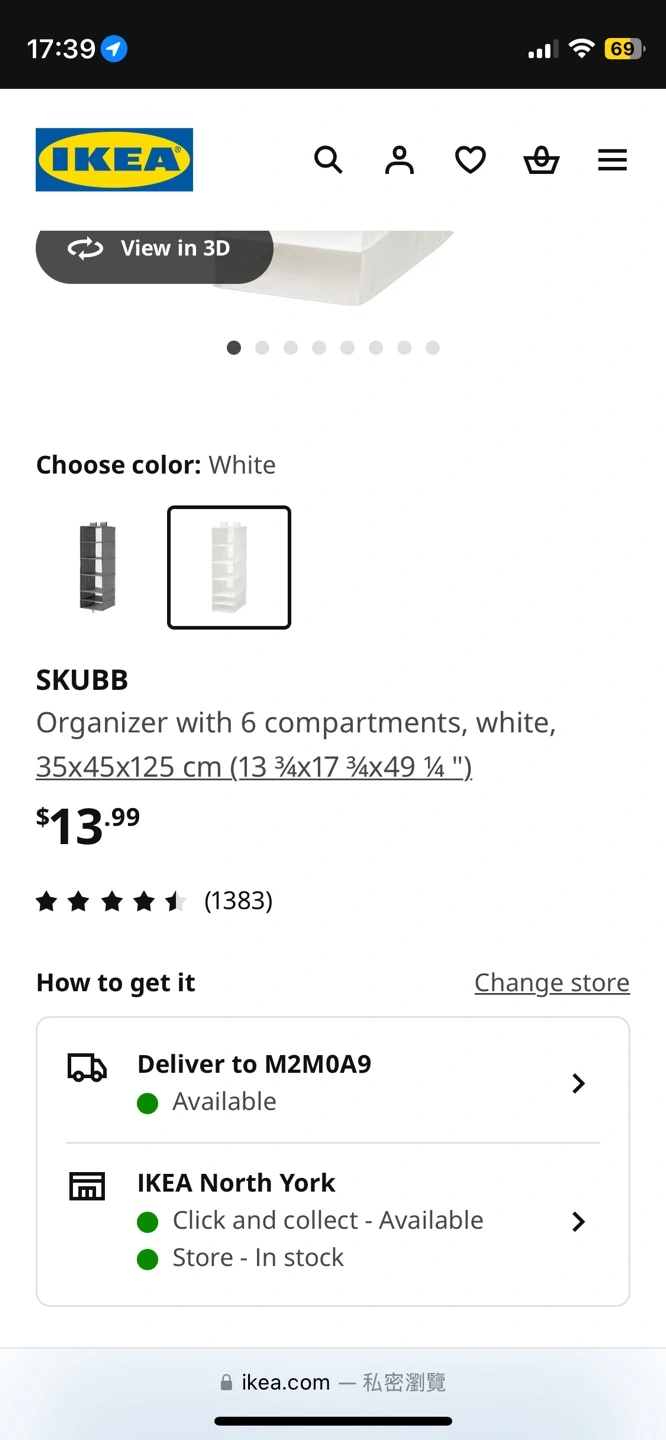Tap the View in 3D button
This screenshot has height=1440, width=666.
(154, 249)
